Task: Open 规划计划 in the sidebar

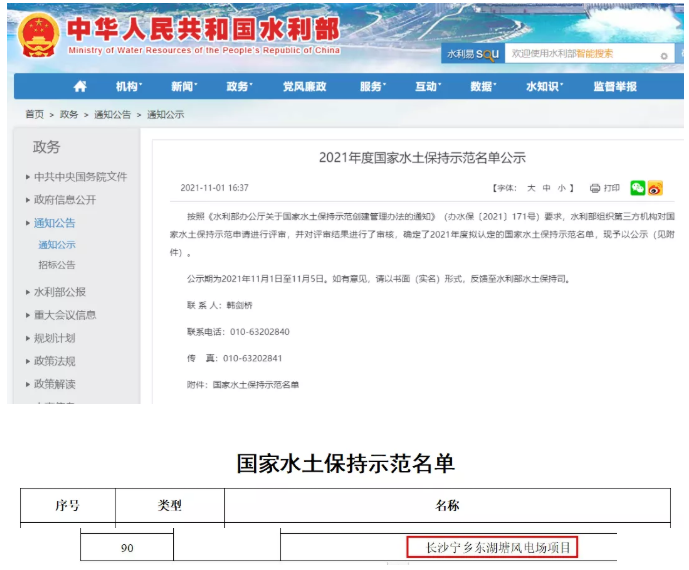Action: (54, 338)
